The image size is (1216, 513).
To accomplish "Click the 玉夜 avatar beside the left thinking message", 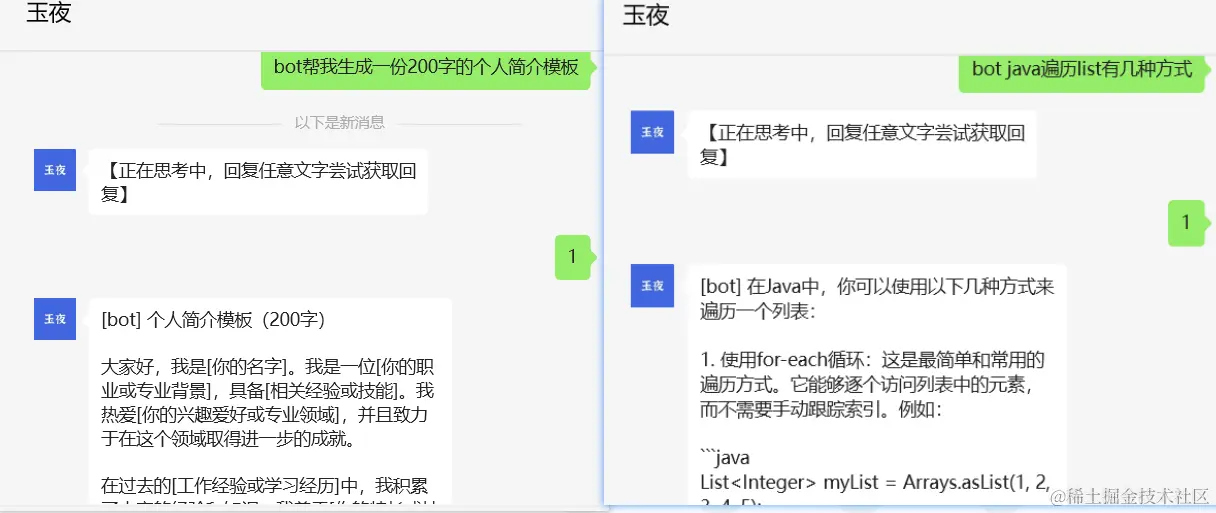I will 55,170.
